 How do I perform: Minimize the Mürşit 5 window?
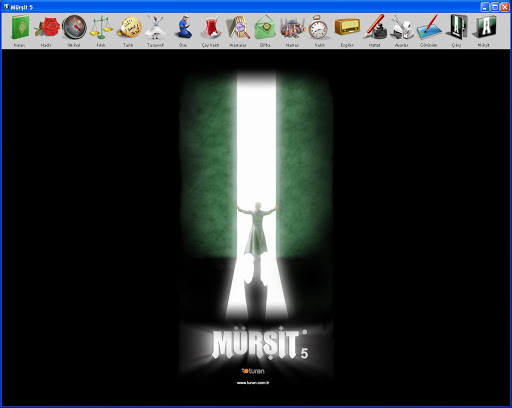tap(485, 7)
